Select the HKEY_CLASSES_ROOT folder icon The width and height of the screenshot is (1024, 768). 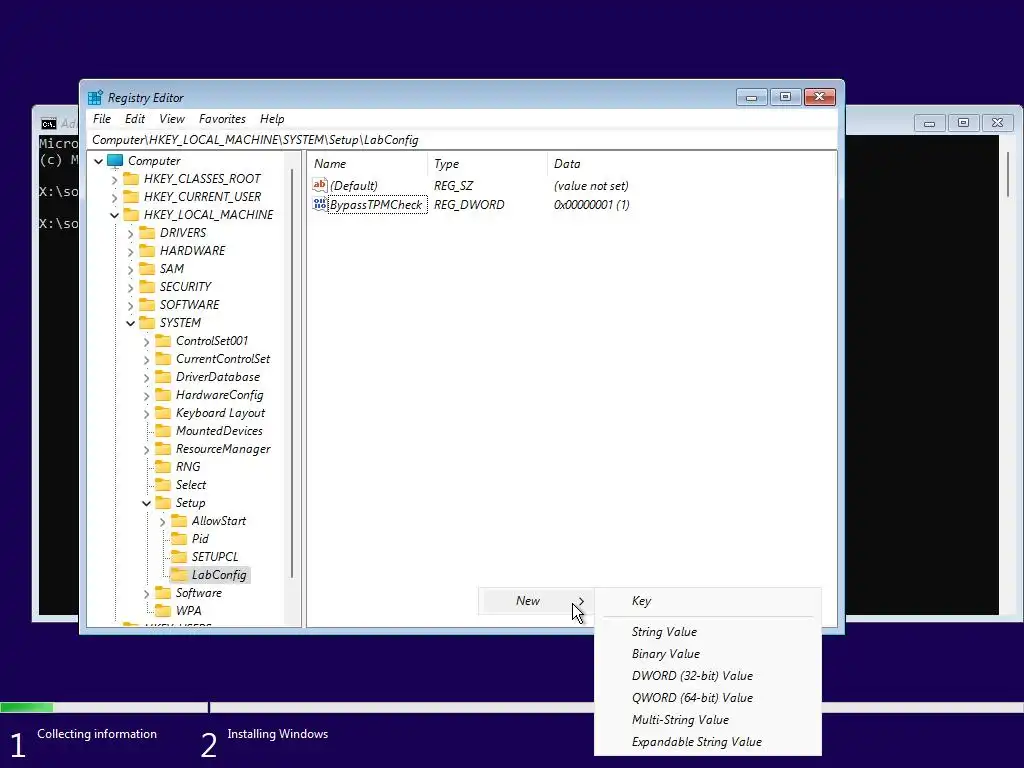pyautogui.click(x=131, y=178)
